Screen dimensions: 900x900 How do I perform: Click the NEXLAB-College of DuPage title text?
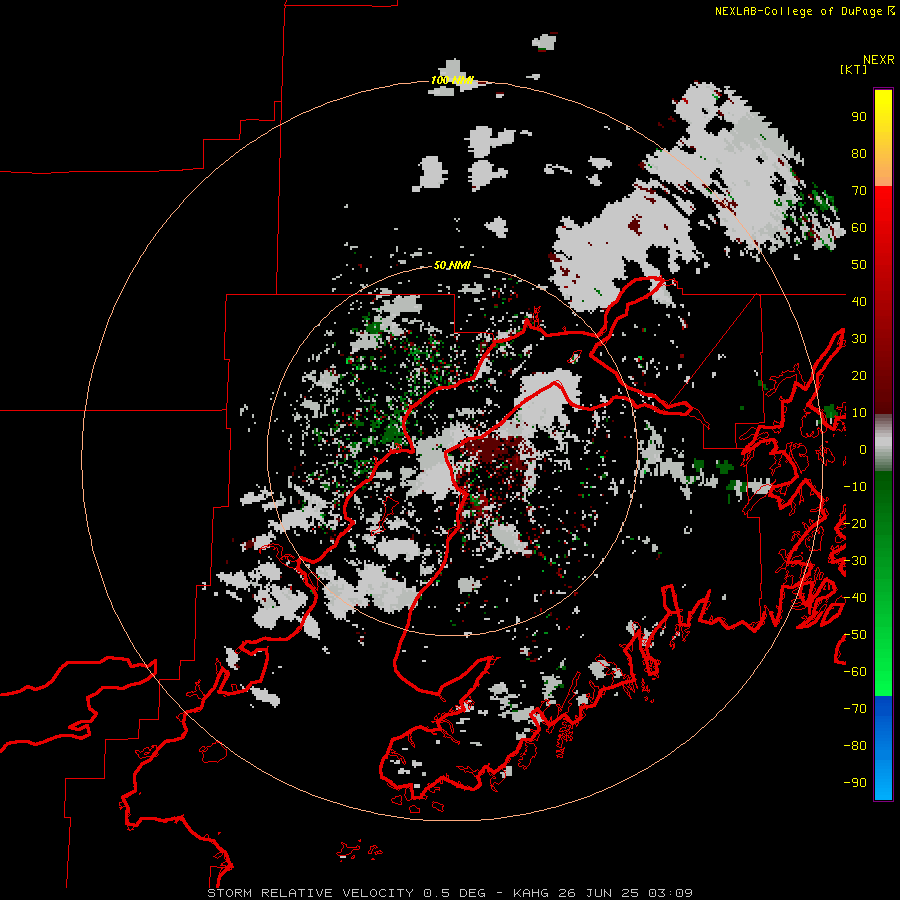point(798,11)
